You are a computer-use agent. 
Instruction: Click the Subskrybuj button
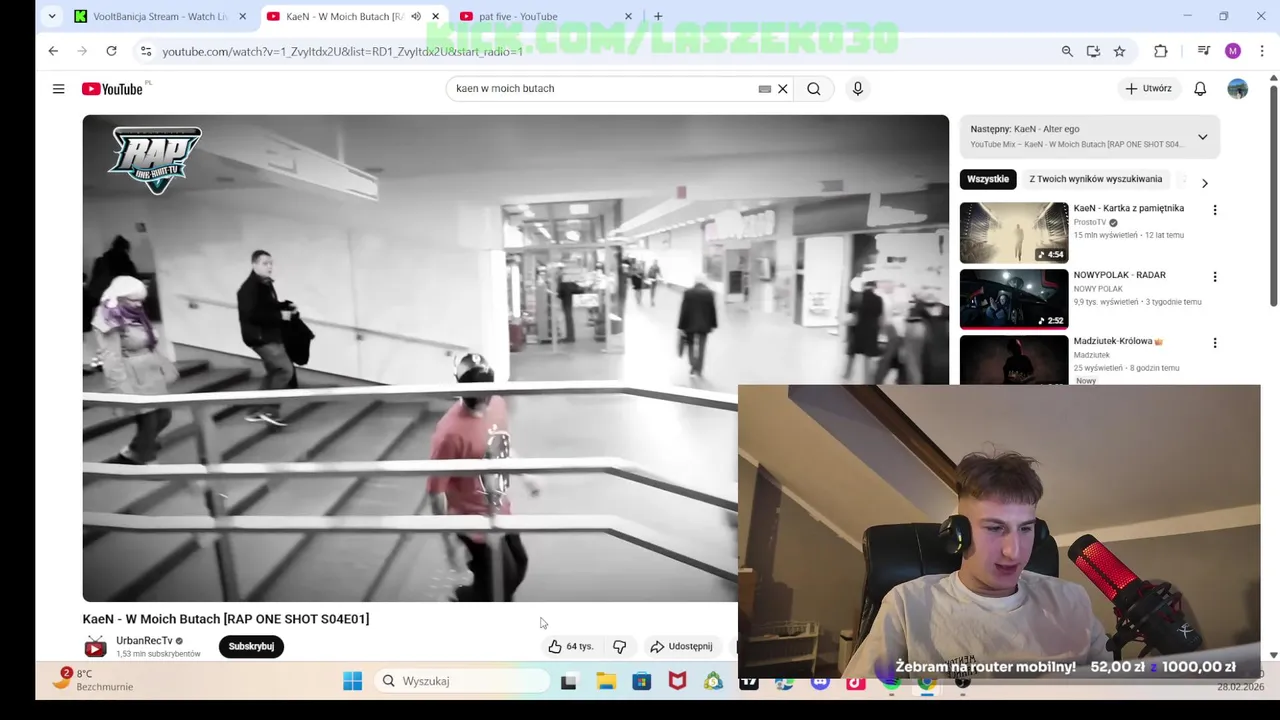click(251, 646)
